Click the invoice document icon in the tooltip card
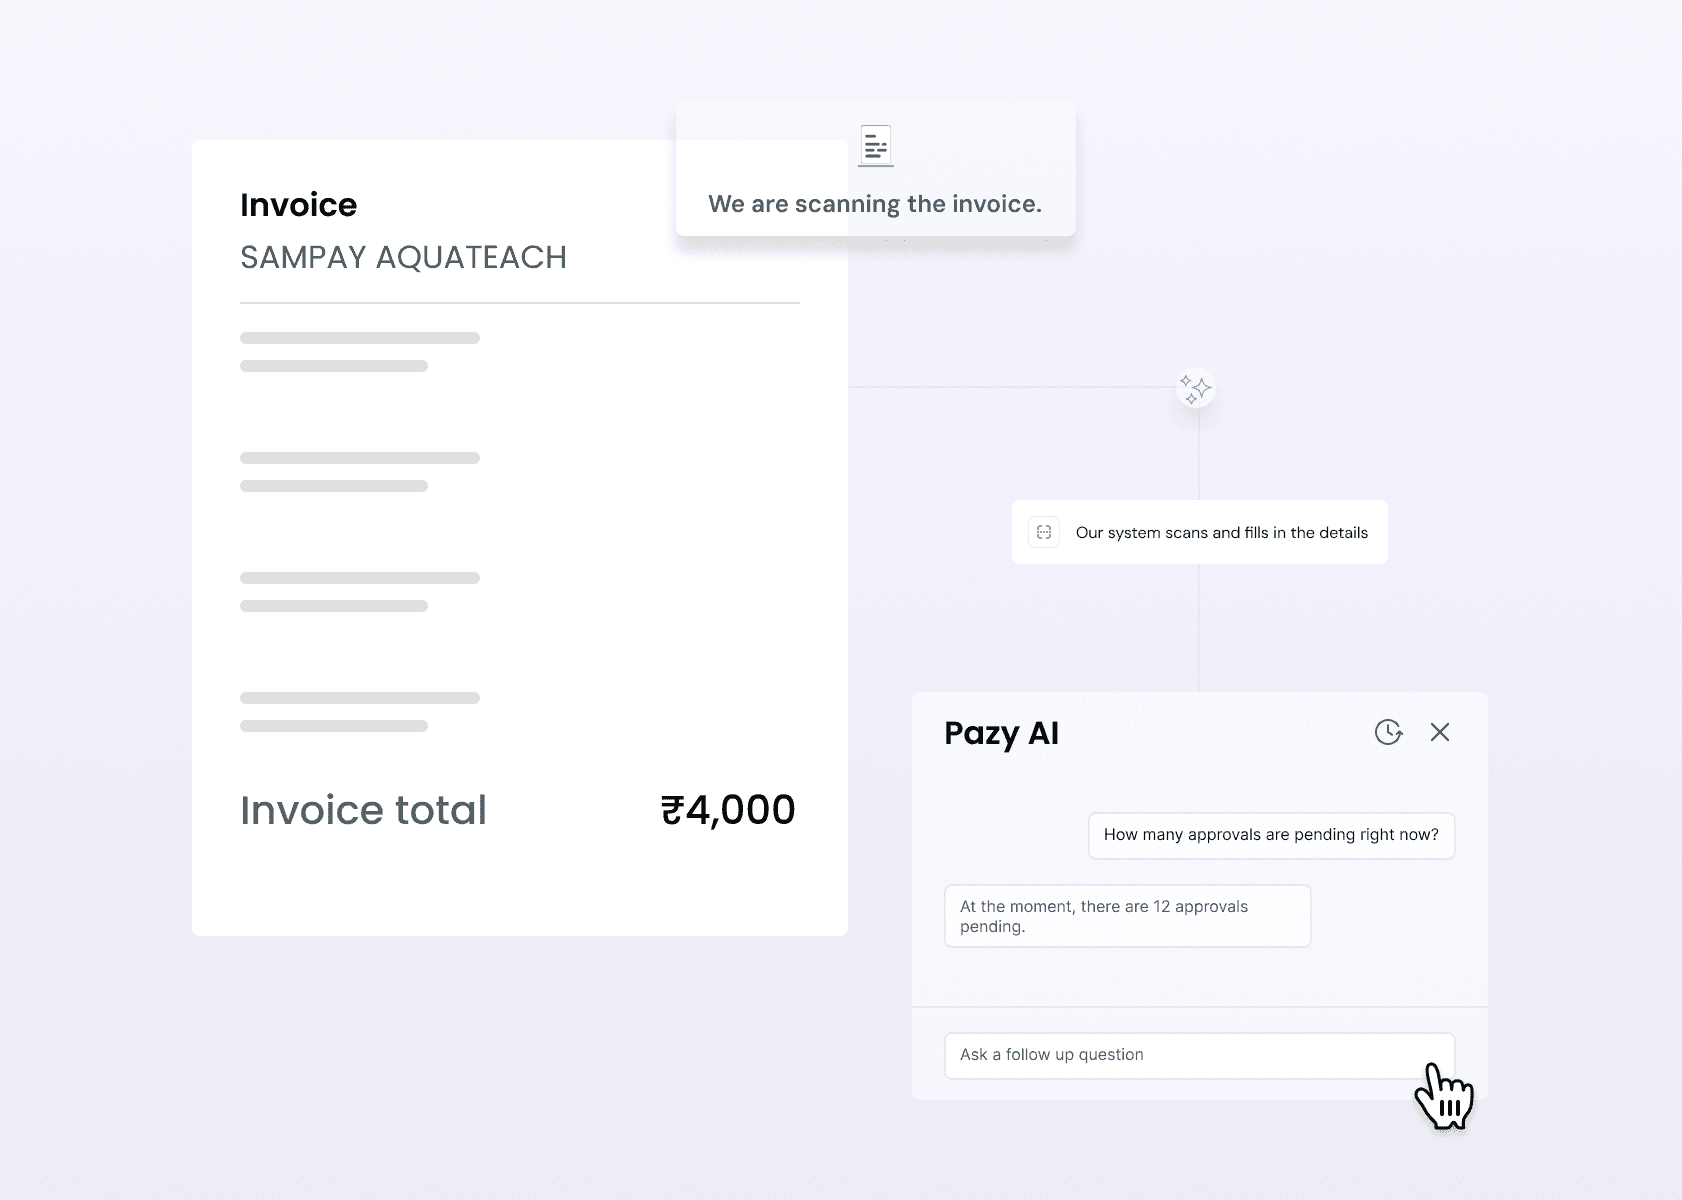 (x=875, y=146)
